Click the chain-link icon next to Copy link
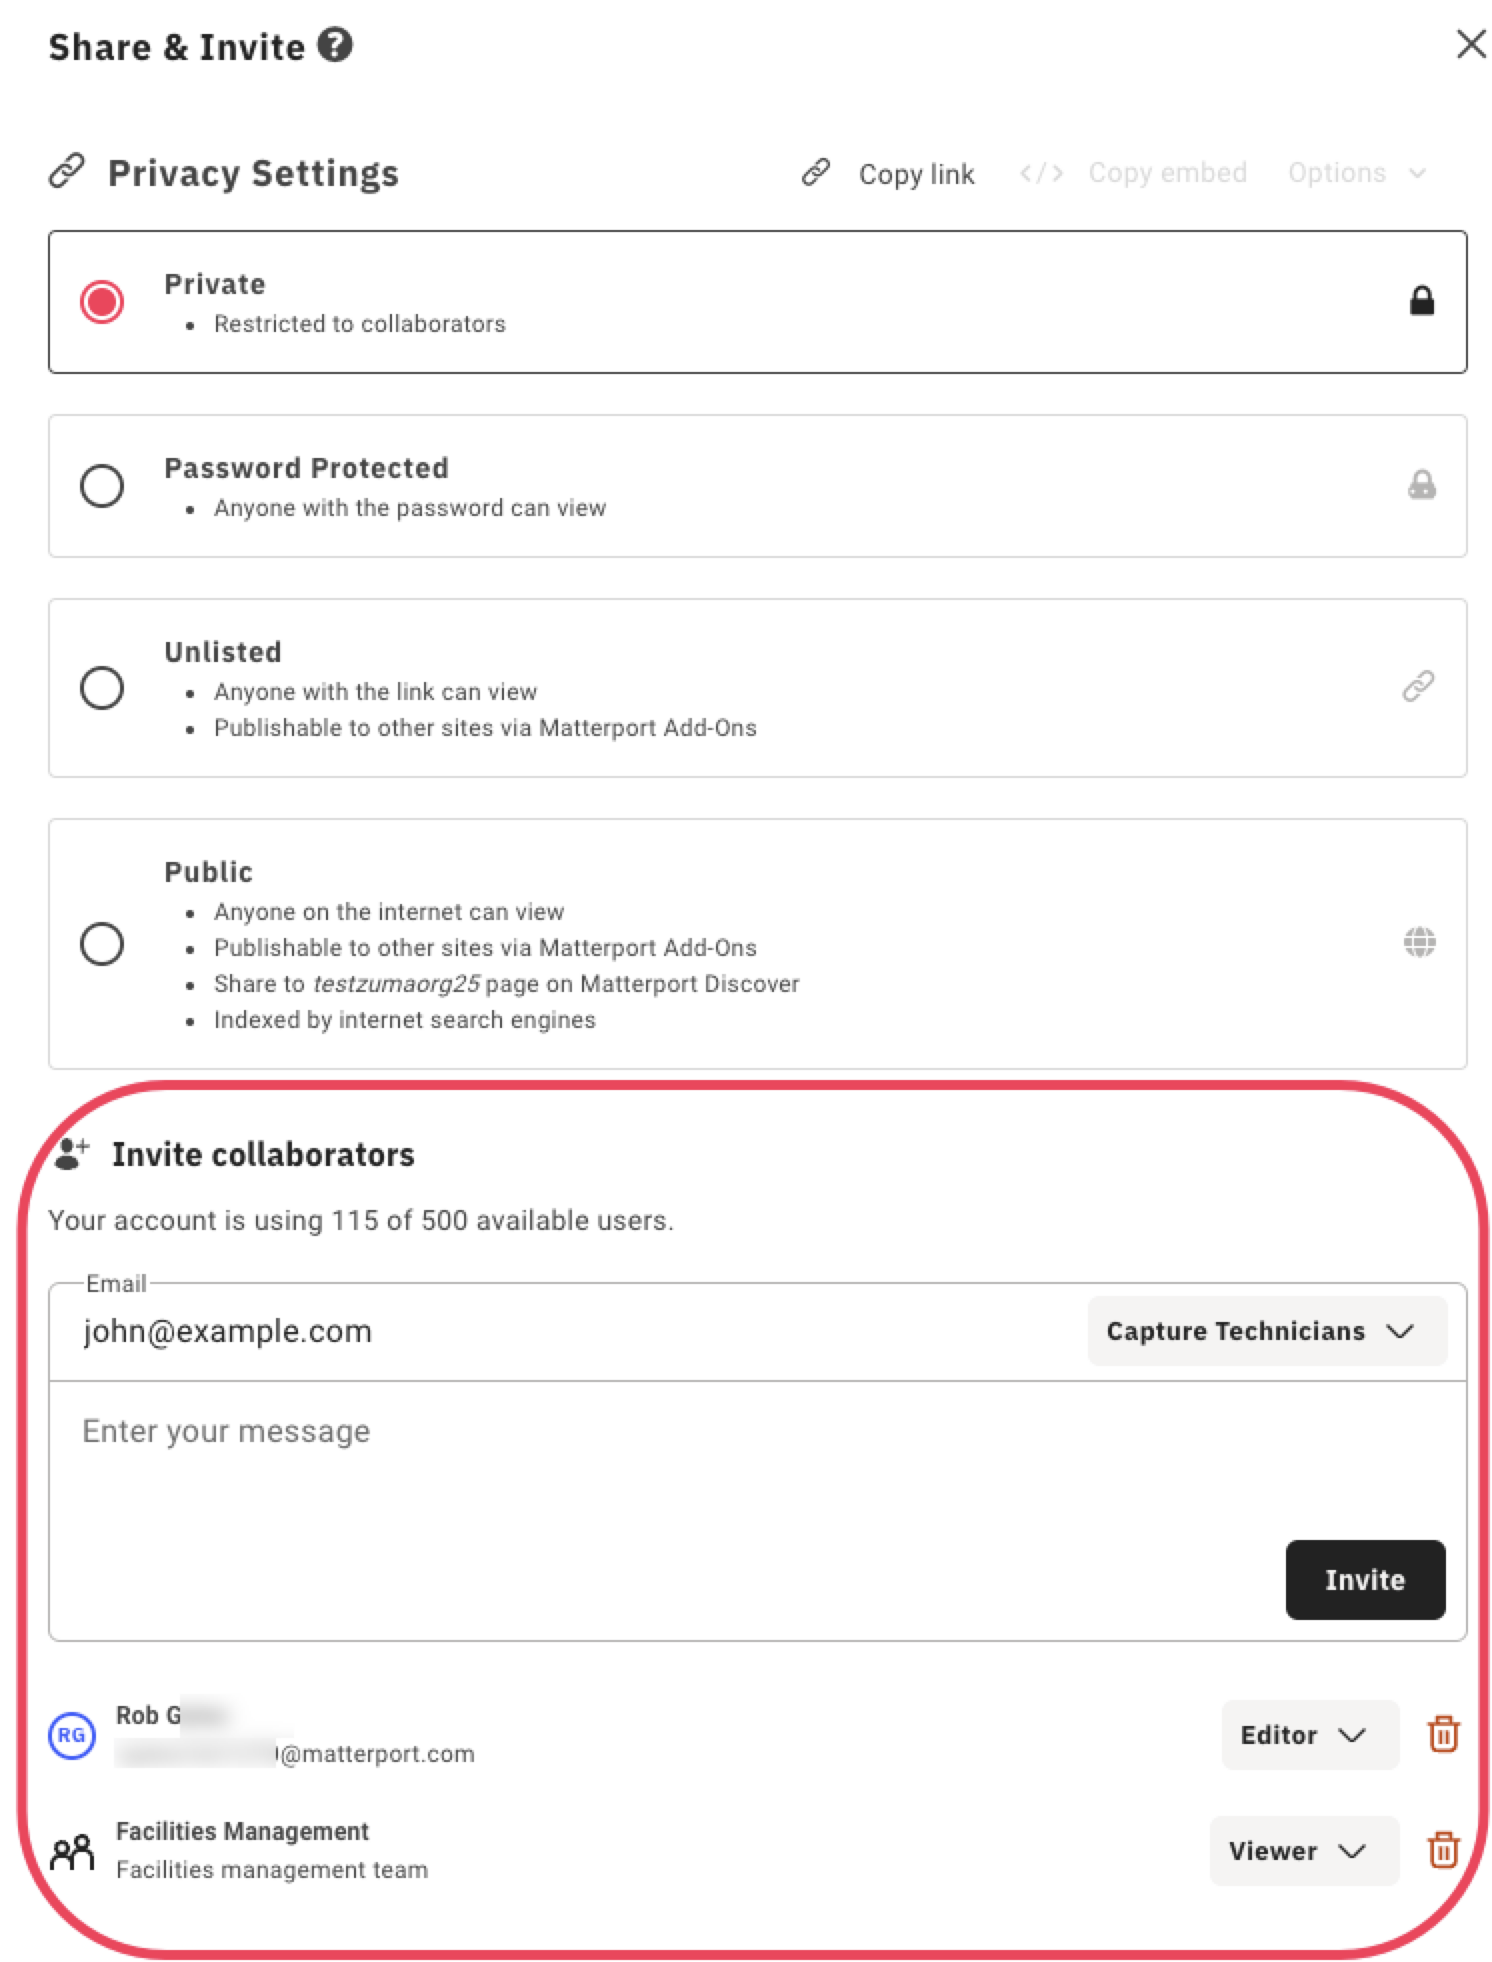Viewport: 1492px width, 1962px height. pos(816,172)
